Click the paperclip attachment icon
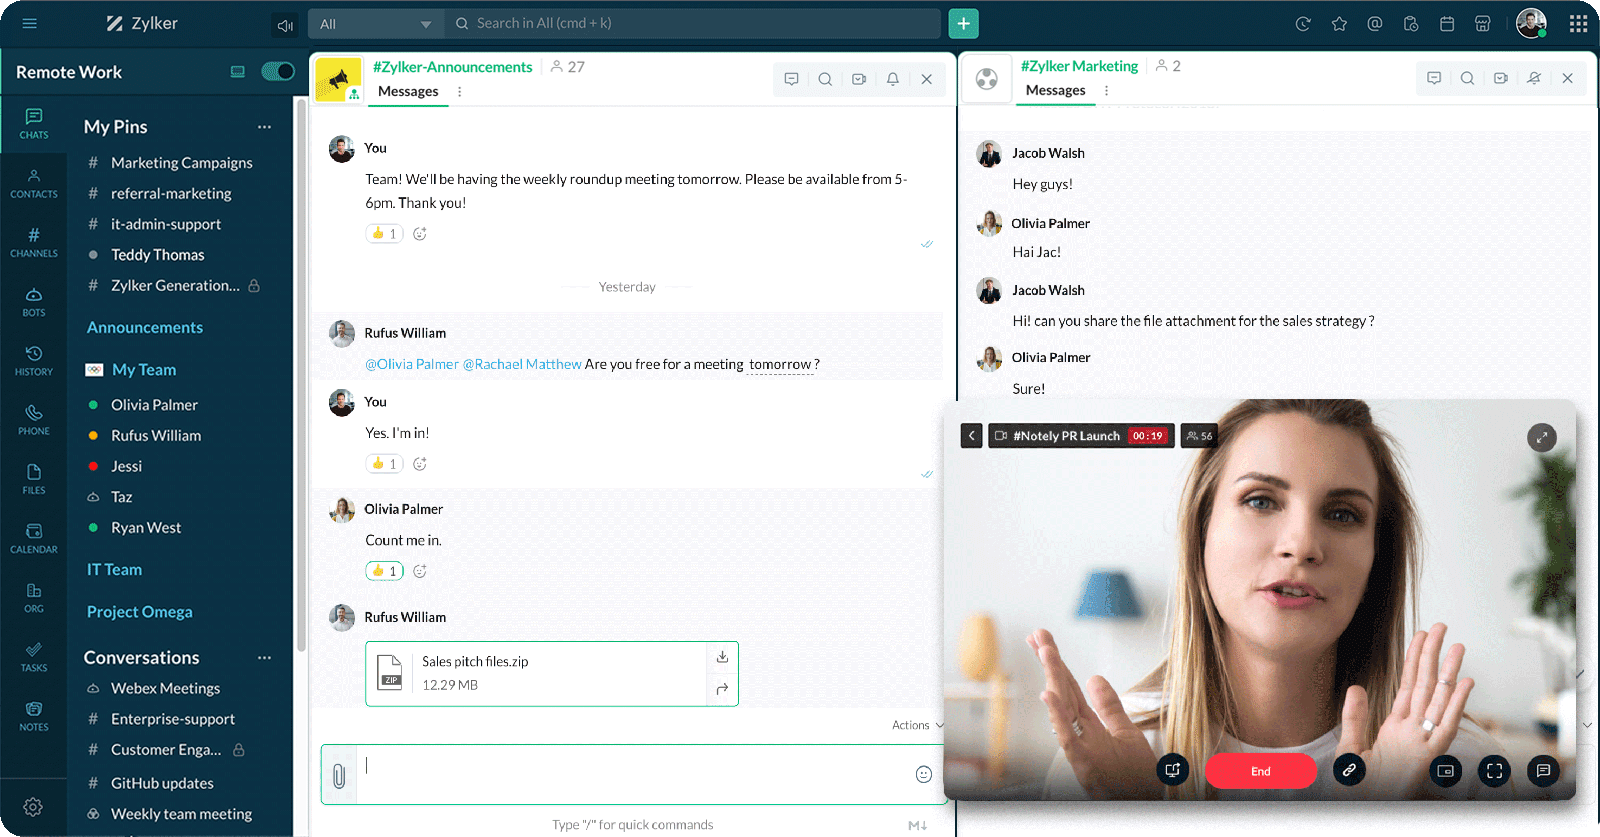Screen dimensions: 1600x837 pyautogui.click(x=339, y=775)
